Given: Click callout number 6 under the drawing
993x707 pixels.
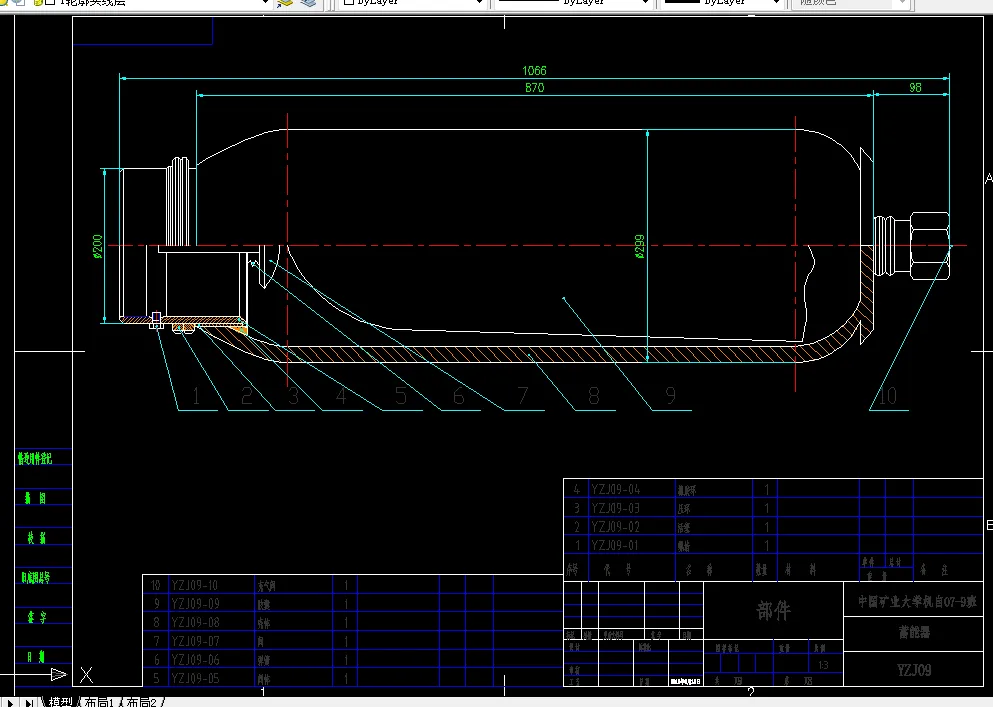Looking at the screenshot, I should (x=459, y=397).
